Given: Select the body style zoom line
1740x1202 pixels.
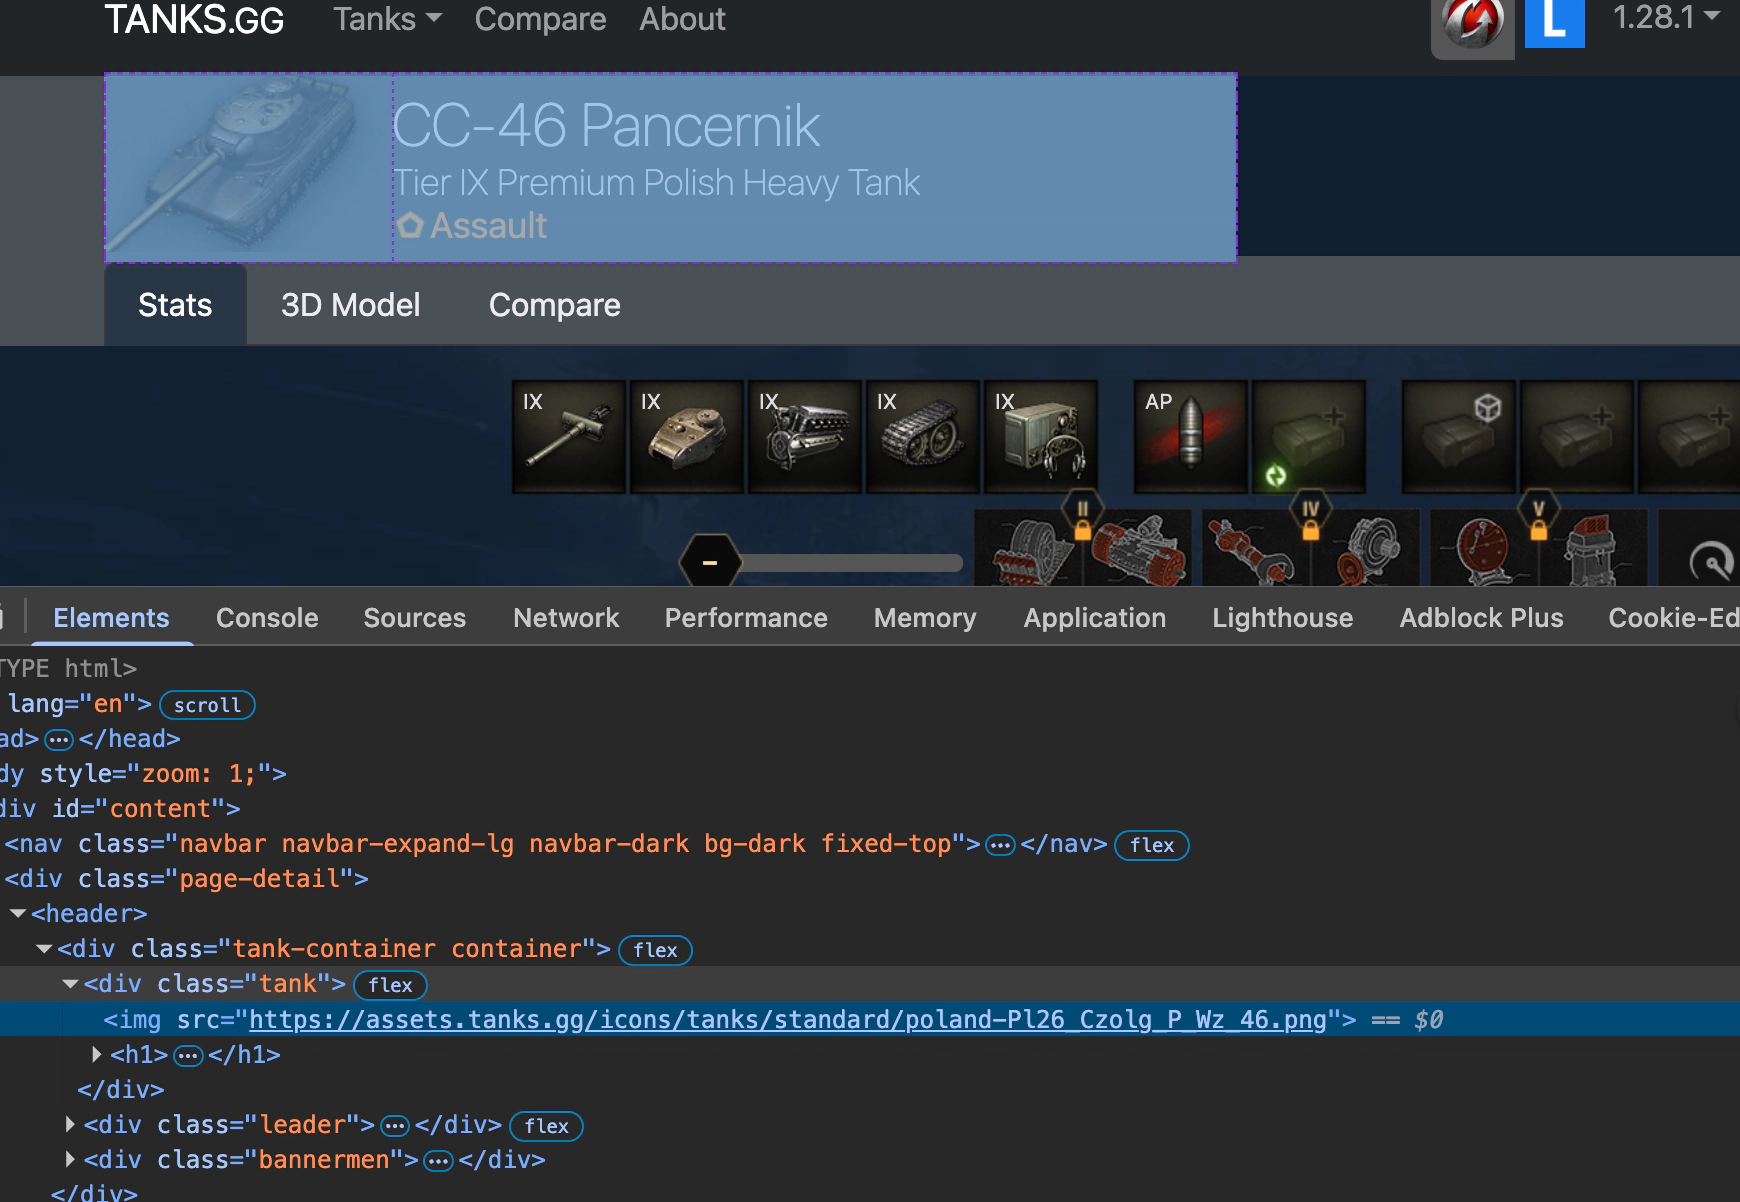Looking at the screenshot, I should click(x=143, y=774).
